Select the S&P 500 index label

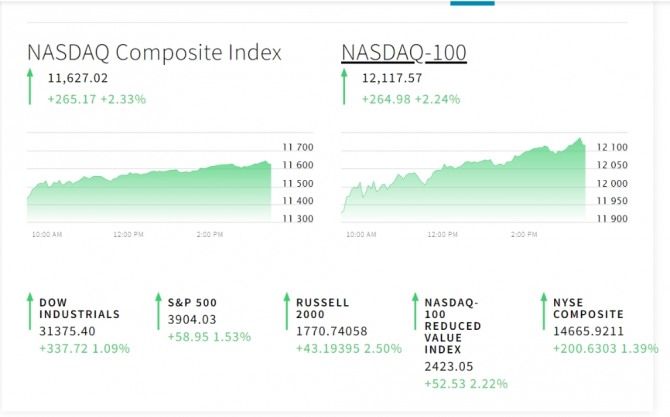coord(192,302)
